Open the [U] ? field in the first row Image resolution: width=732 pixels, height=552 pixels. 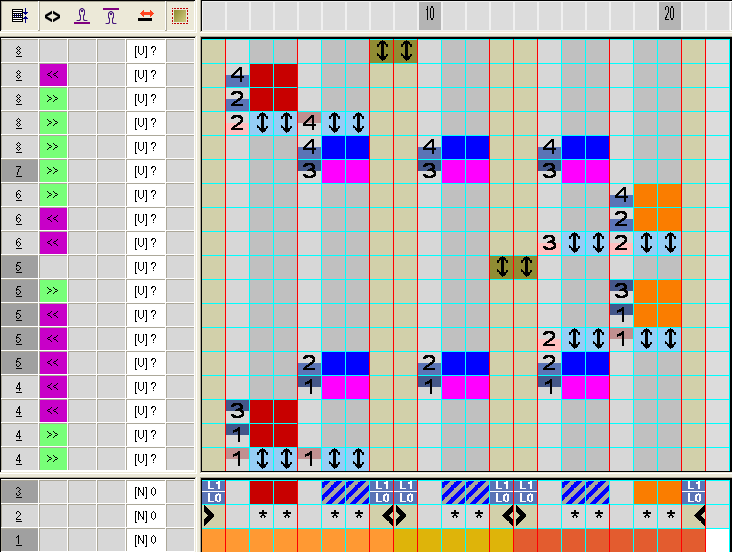tap(146, 51)
